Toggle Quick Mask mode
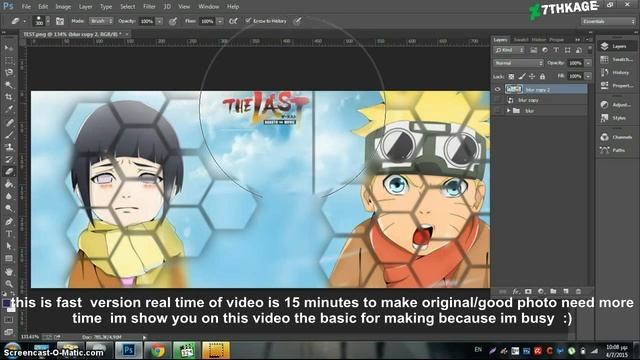Screen dimensions: 640x360 pos(9,320)
